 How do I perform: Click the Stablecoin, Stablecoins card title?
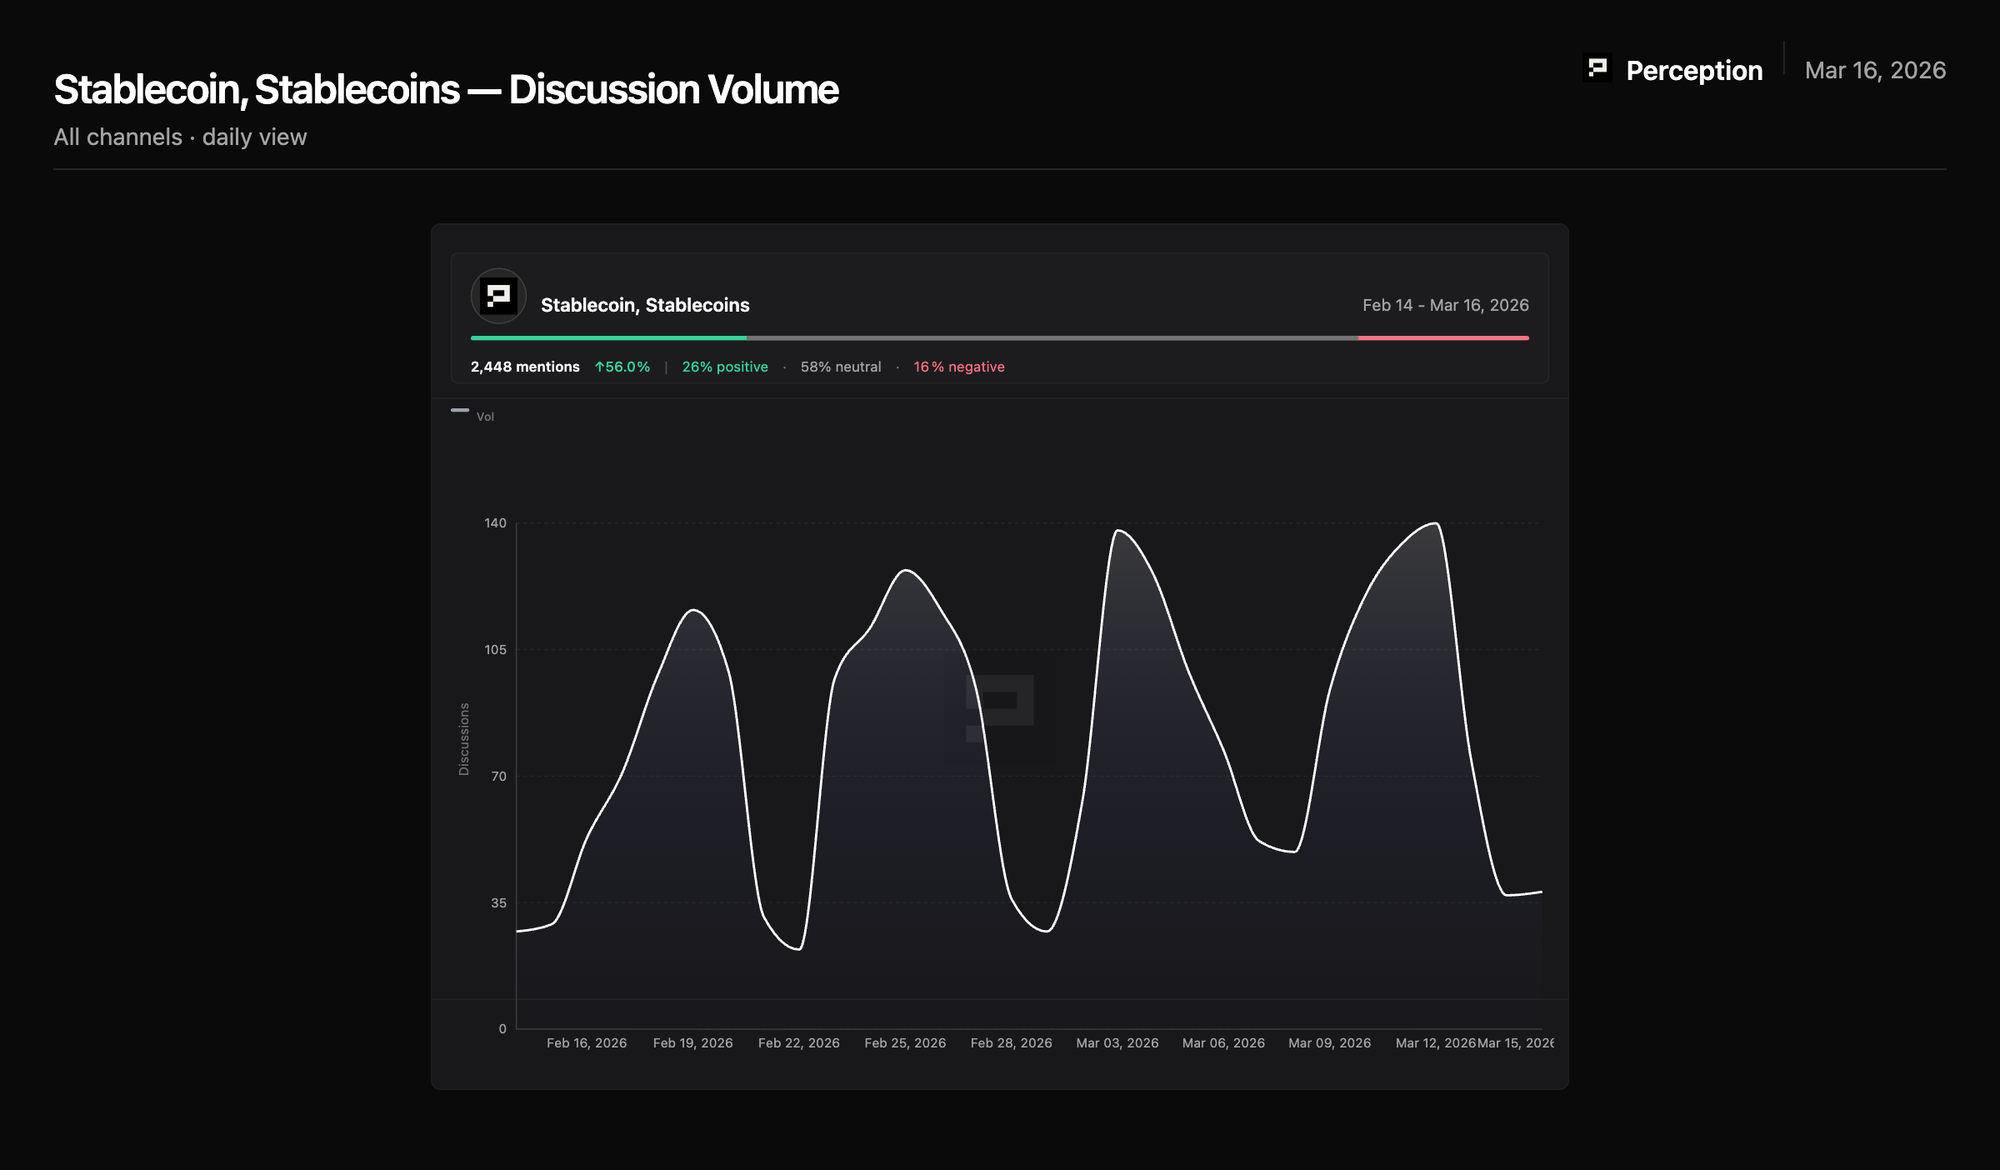pyautogui.click(x=645, y=305)
